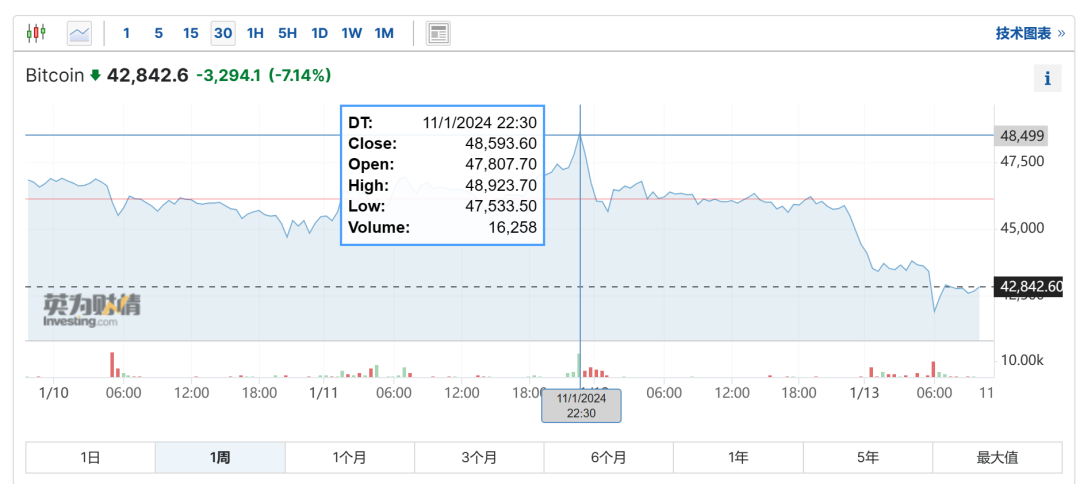
Task: Select the 30-minute interval
Action: [x=223, y=33]
